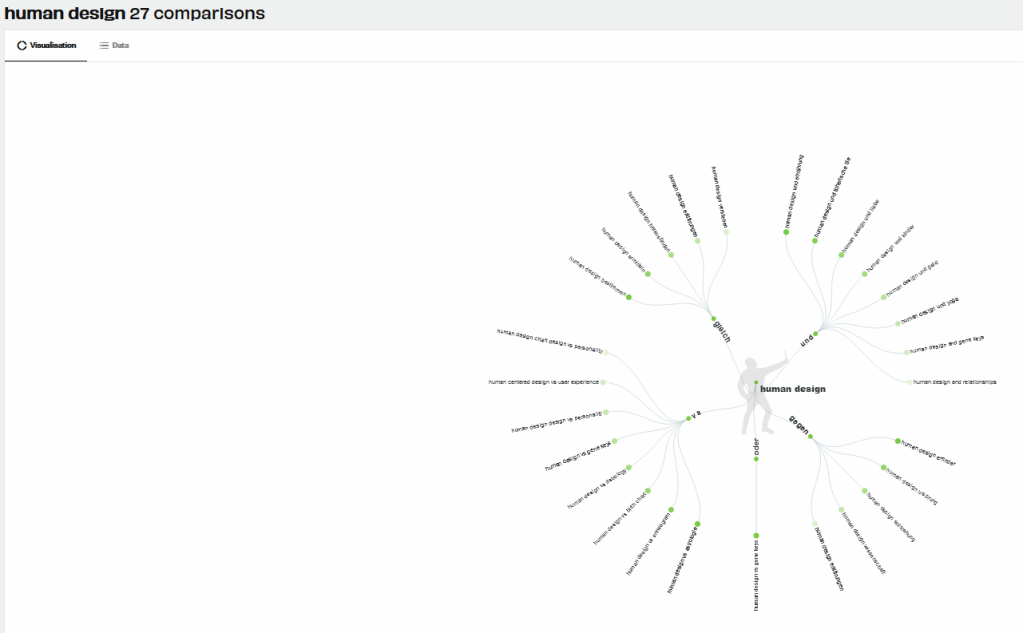Click the circular icon beside Visualisation
This screenshot has height=633, width=1023.
coord(22,46)
